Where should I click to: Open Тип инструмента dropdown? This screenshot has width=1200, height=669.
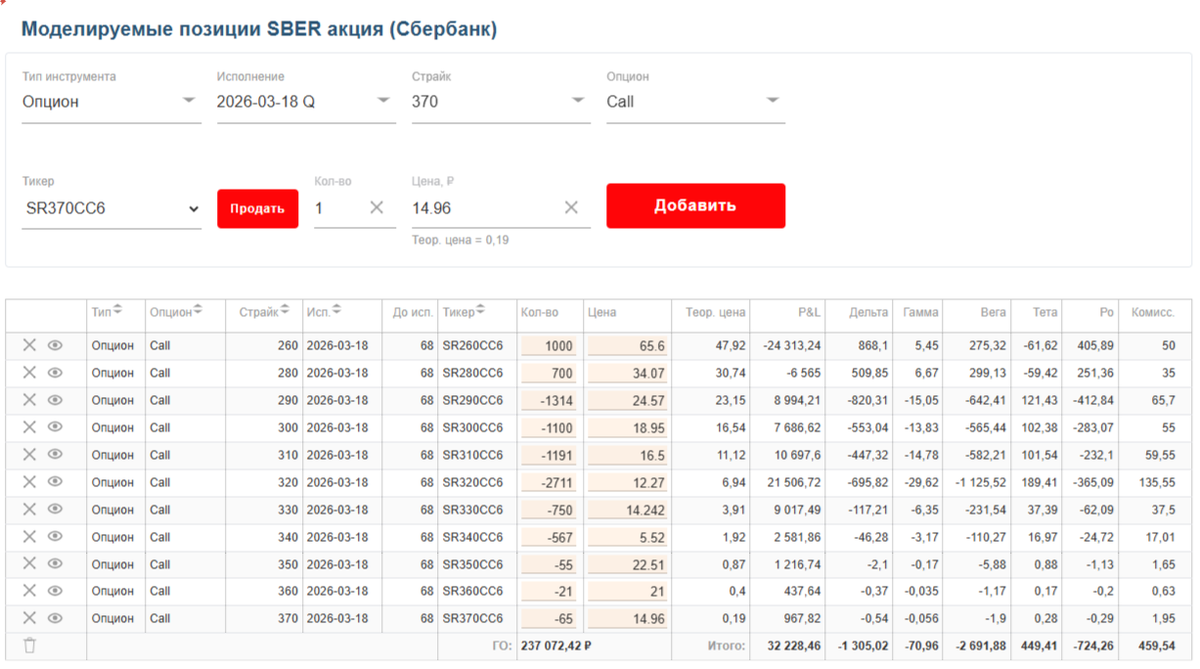111,101
